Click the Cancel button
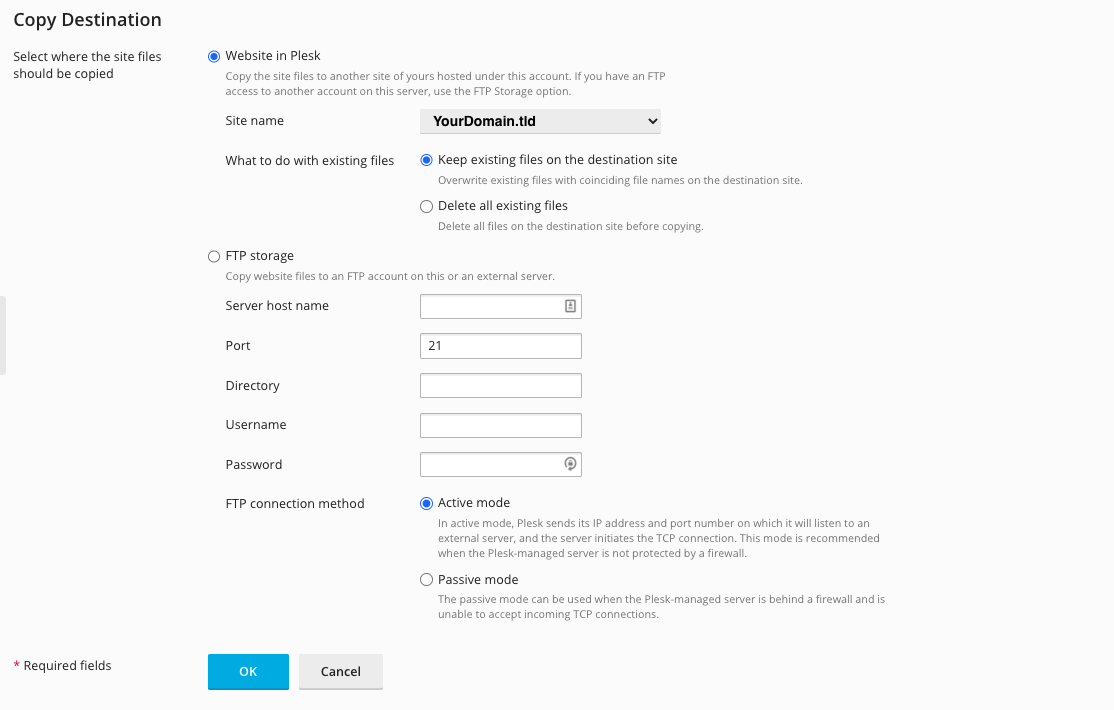Viewport: 1114px width, 710px height. (340, 672)
